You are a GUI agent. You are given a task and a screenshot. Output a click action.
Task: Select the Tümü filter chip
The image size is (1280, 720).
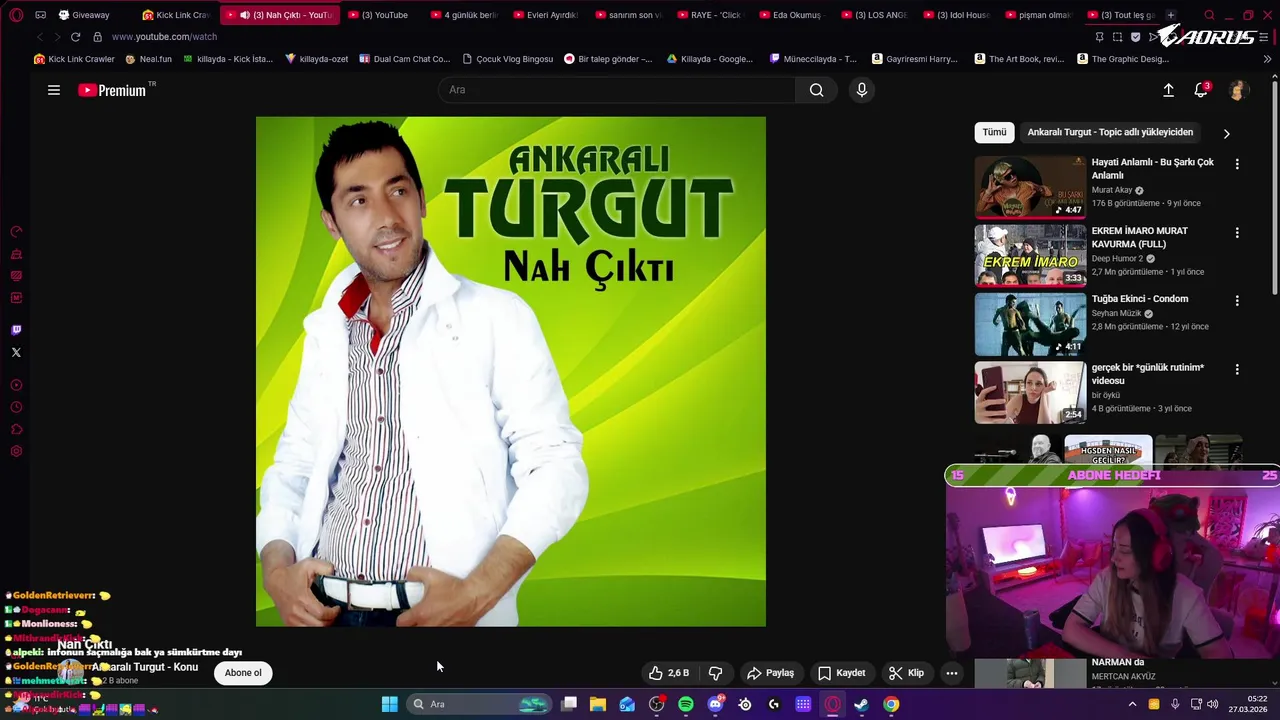[994, 132]
